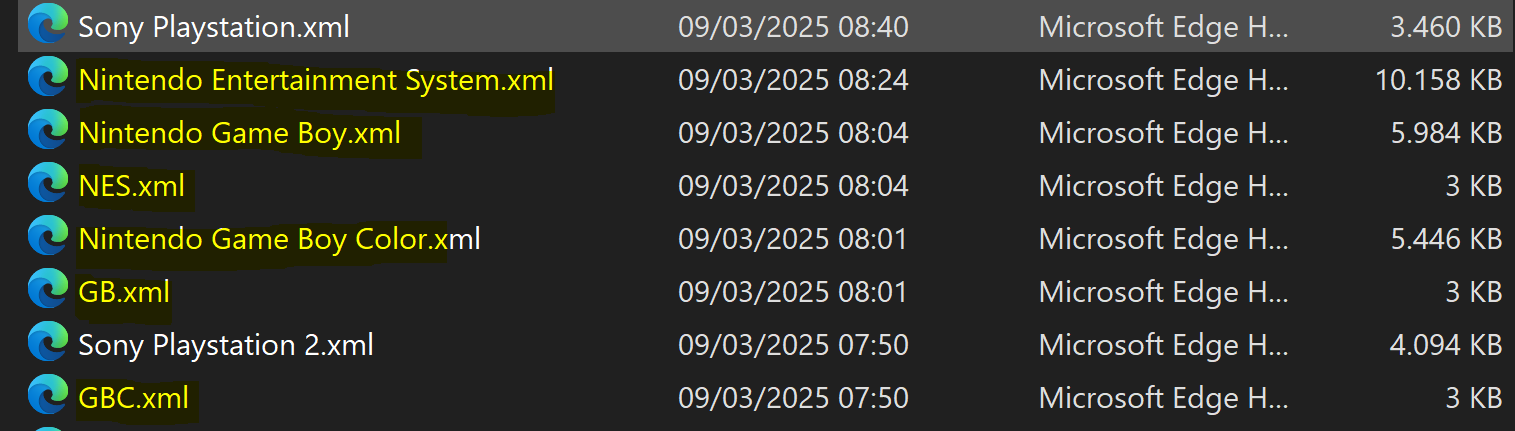Viewport: 1515px width, 431px height.
Task: Select the GBC.xml file name
Action: [x=134, y=398]
